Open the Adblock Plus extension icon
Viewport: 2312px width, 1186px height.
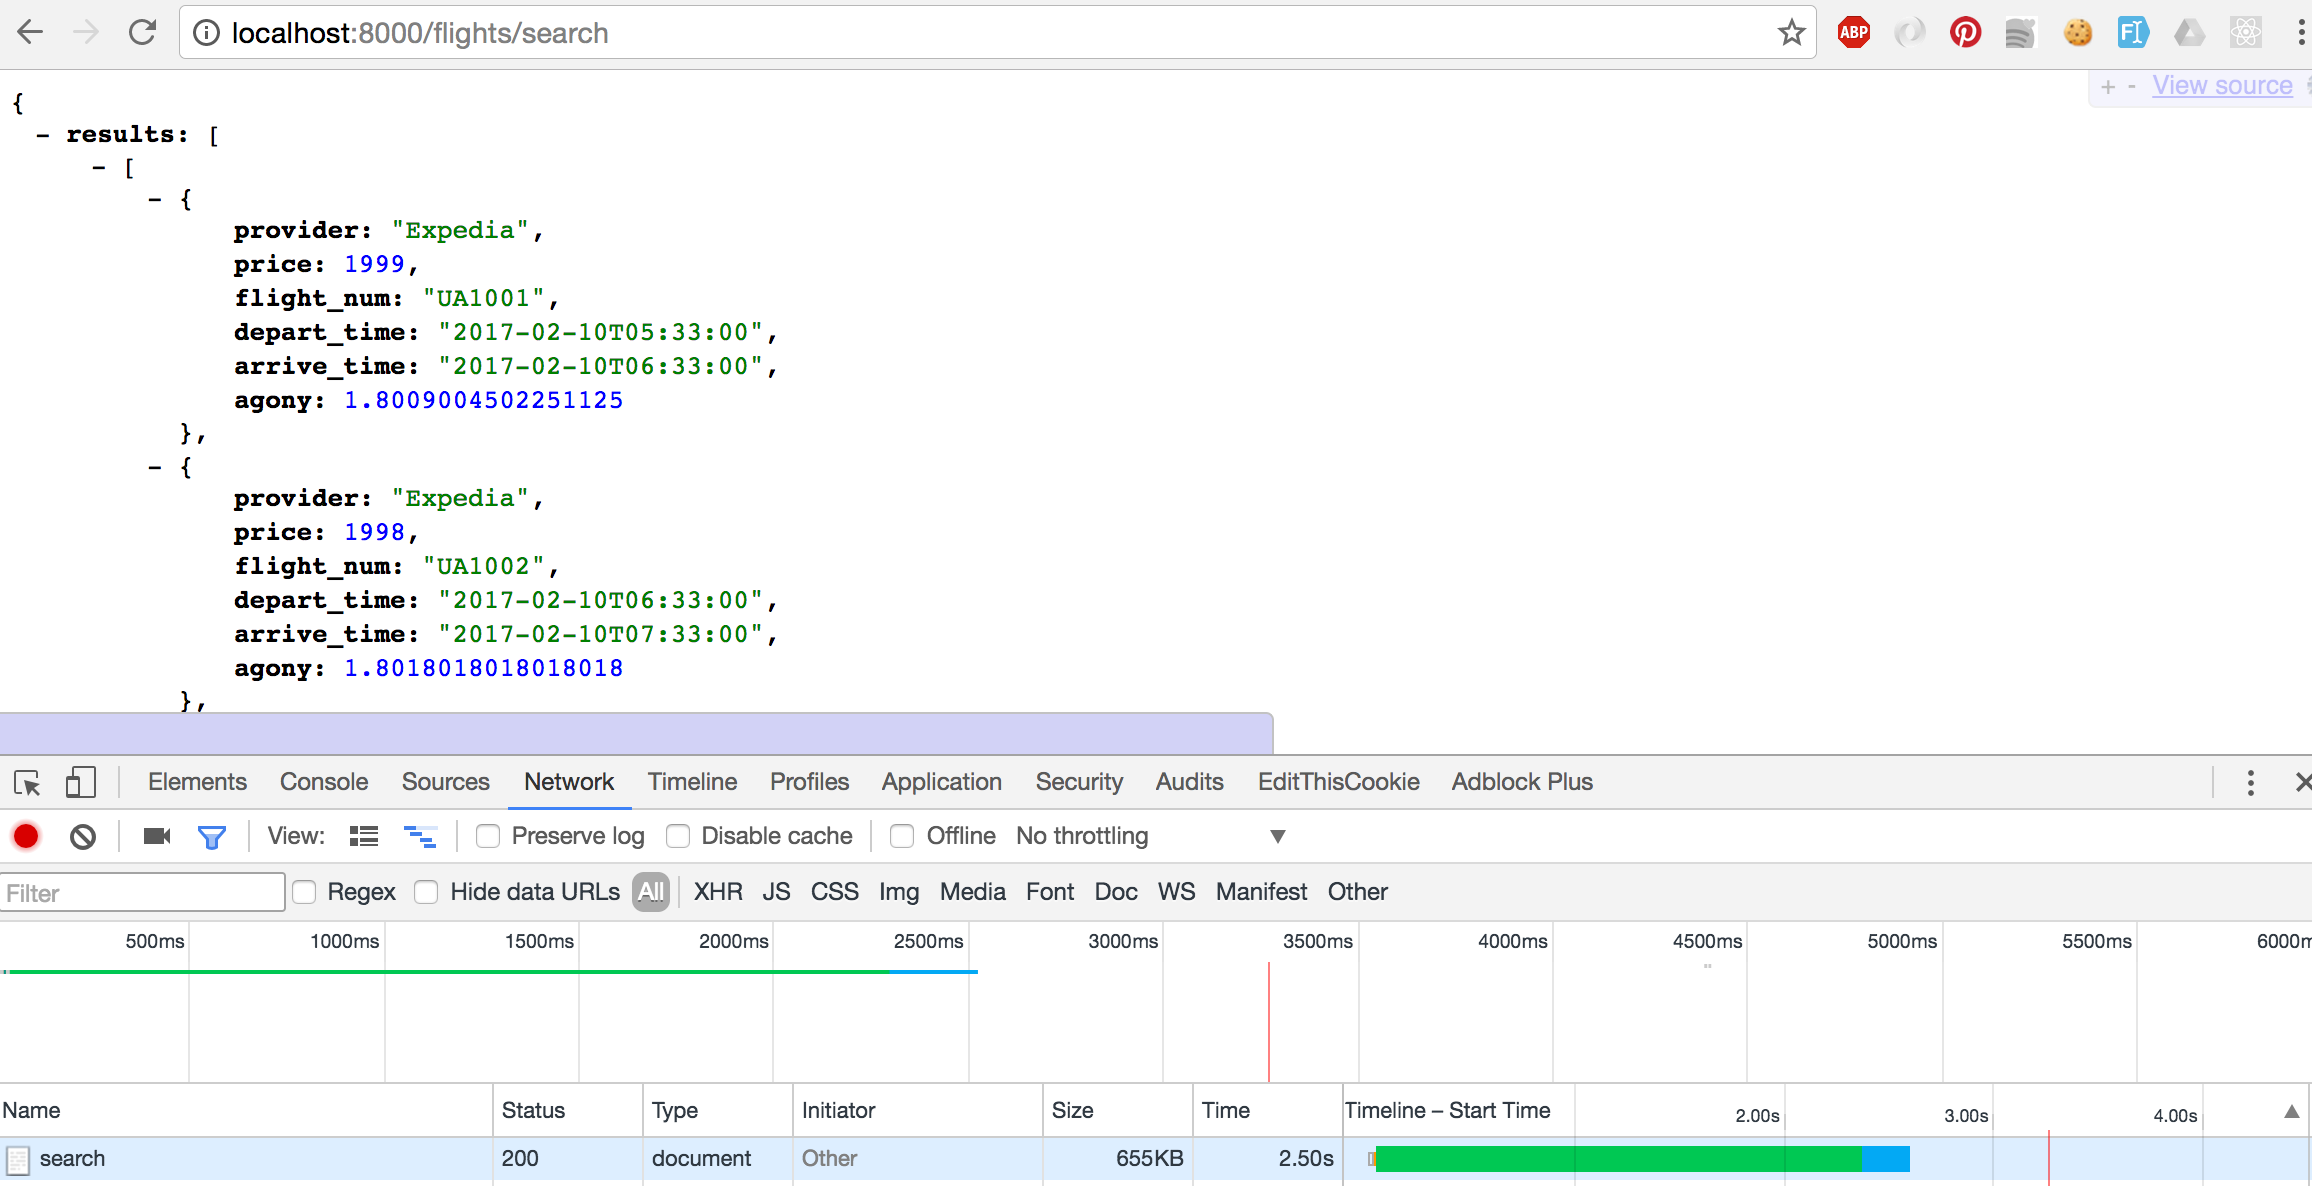1853,33
